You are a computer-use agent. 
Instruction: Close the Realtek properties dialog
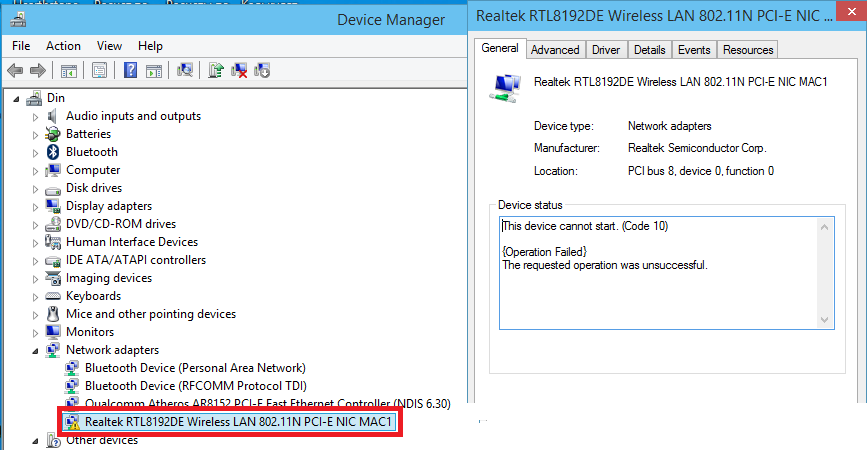coord(851,12)
